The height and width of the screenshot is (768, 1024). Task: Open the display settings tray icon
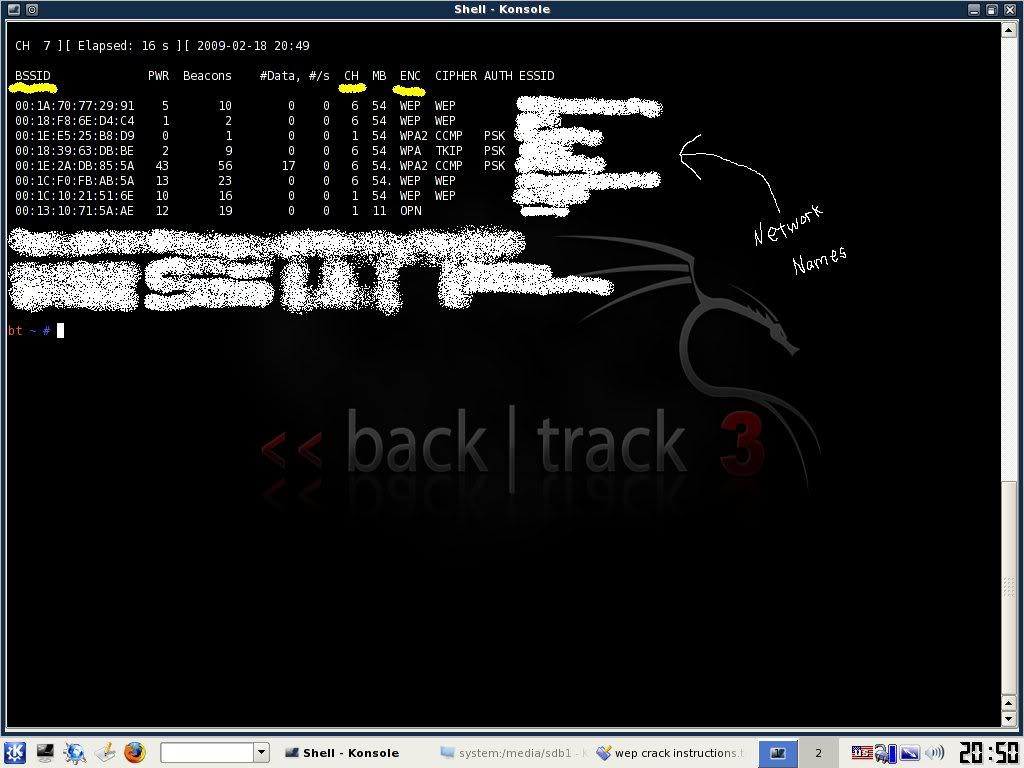point(910,753)
